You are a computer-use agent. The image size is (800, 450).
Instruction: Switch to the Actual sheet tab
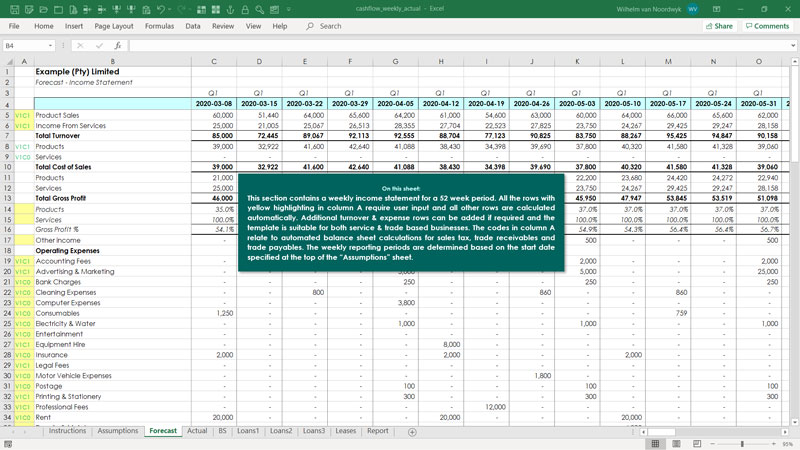(197, 431)
